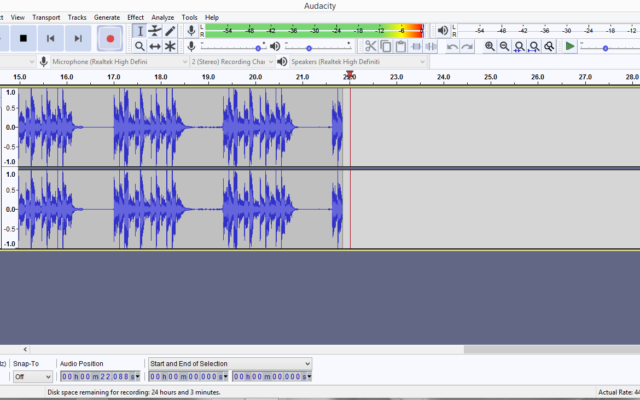Click the red Record button
Screen dimensions: 640x400
click(110, 38)
